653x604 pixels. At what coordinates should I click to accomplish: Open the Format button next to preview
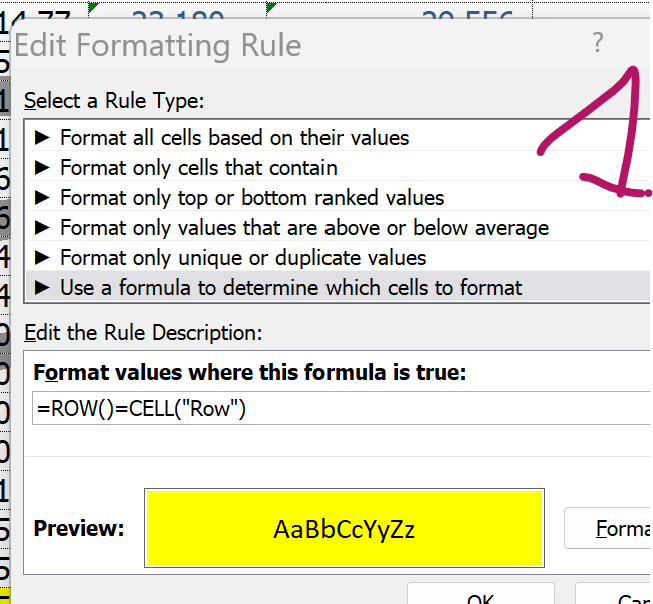[x=608, y=528]
